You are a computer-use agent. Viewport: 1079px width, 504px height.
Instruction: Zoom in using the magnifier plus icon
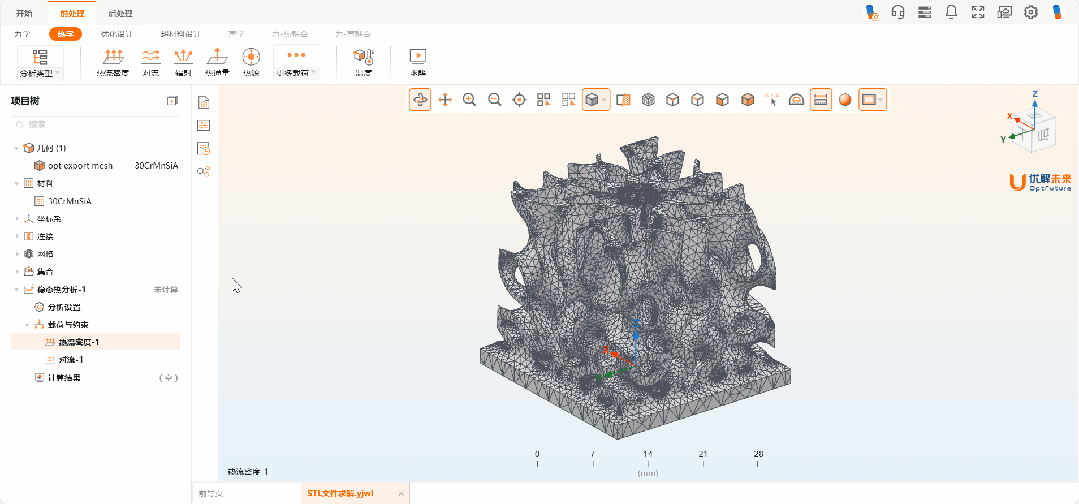(x=469, y=100)
